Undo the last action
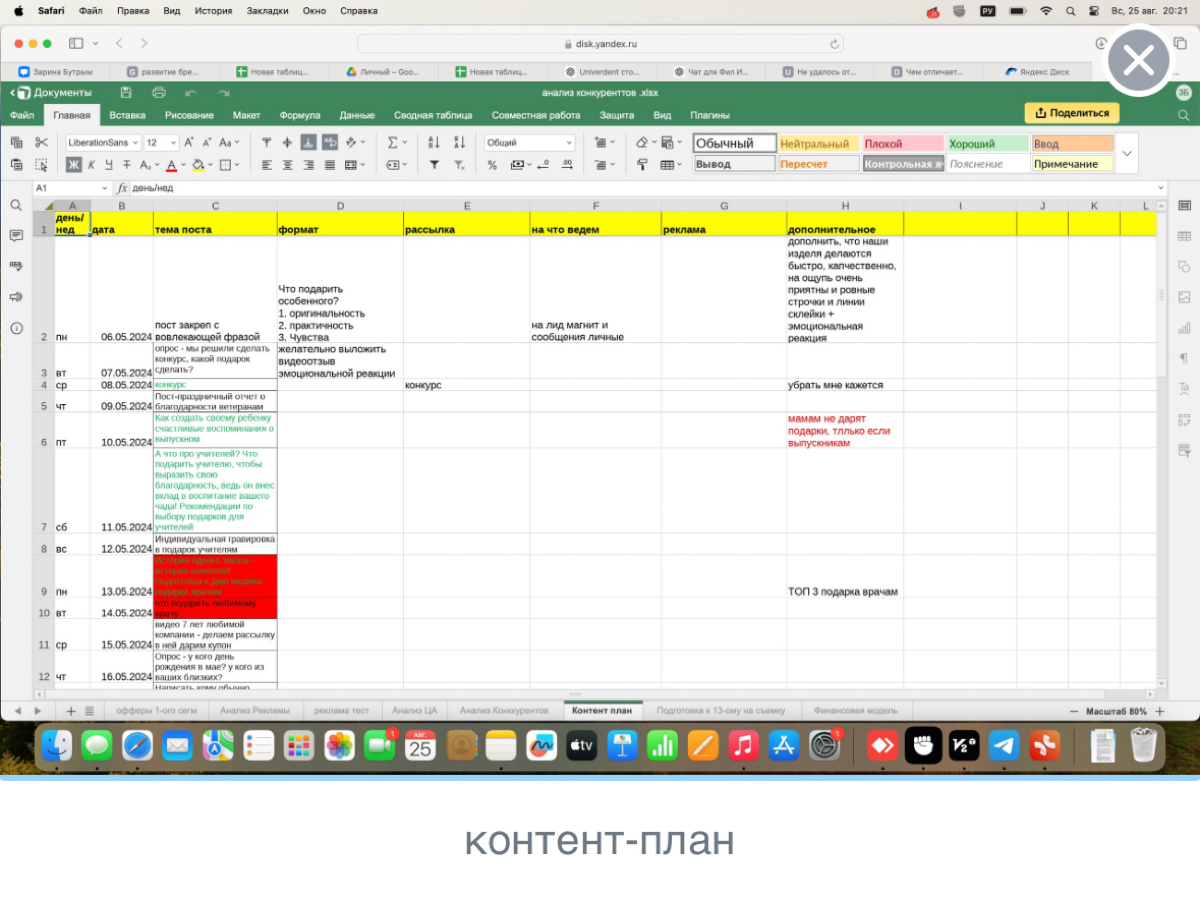This screenshot has height=902, width=1200. tap(191, 92)
